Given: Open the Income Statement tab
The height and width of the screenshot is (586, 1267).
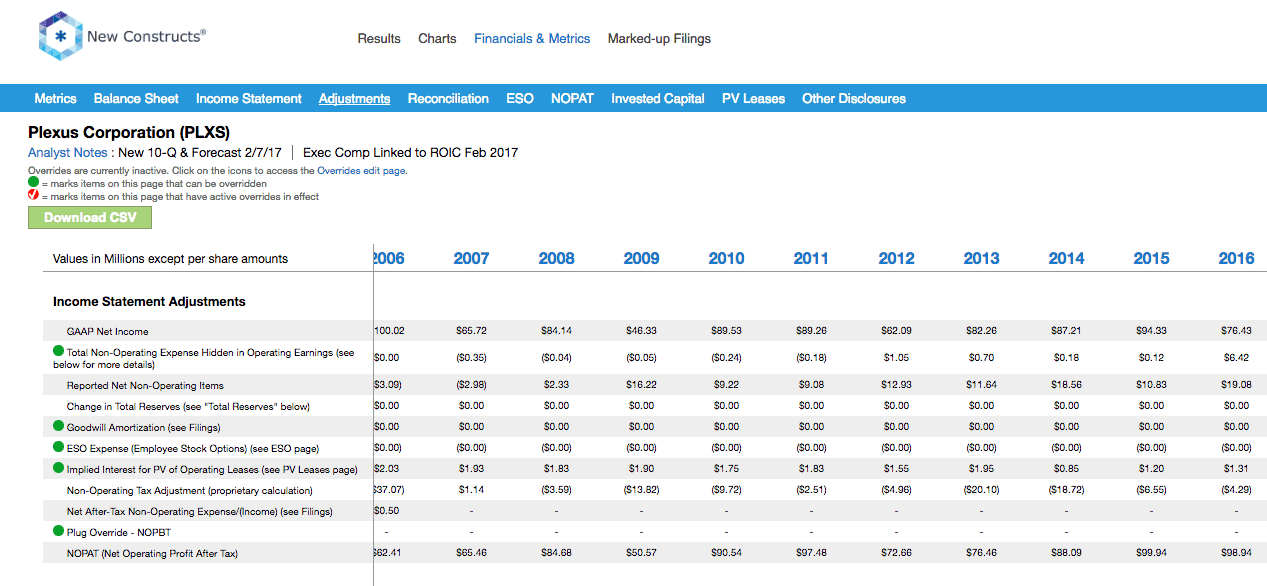Looking at the screenshot, I should (249, 98).
